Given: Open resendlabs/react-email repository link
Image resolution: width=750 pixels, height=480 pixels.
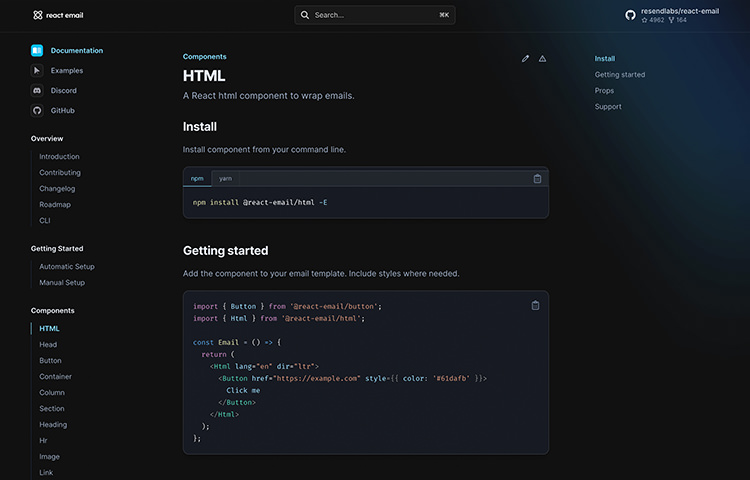Looking at the screenshot, I should (680, 11).
